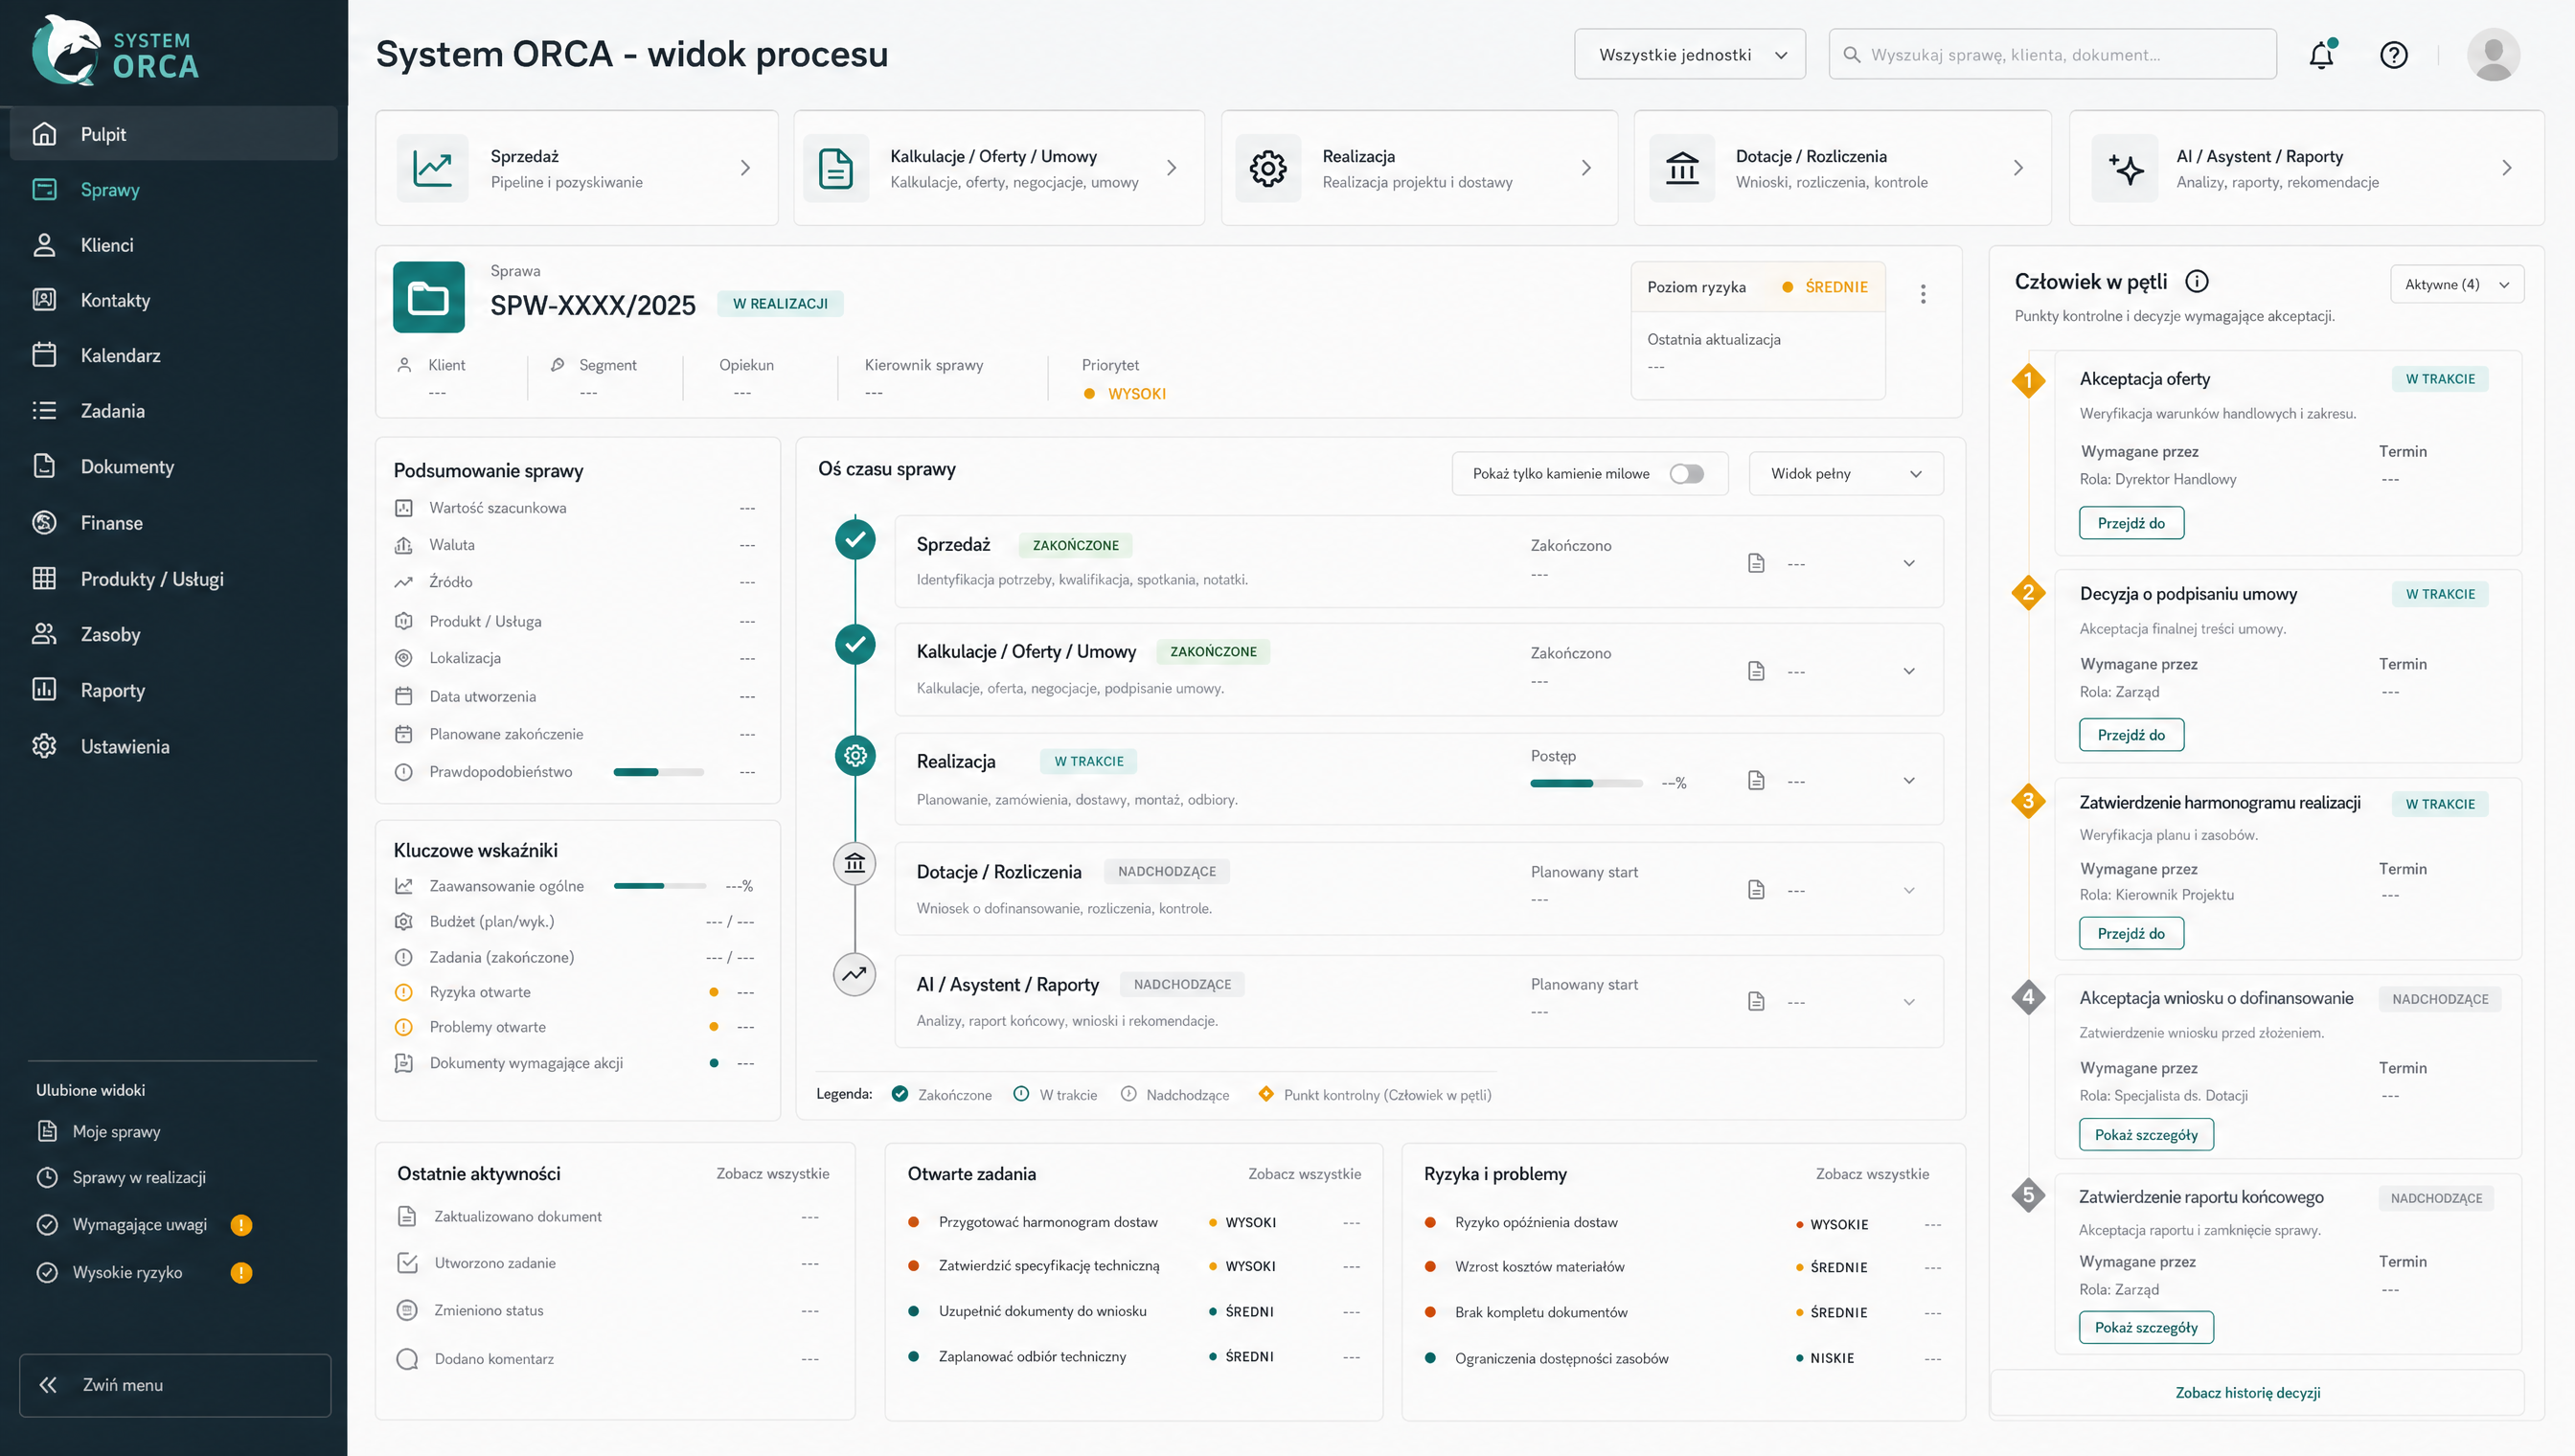The height and width of the screenshot is (1456, 2575).
Task: Open user avatar profile
Action: 2493,55
